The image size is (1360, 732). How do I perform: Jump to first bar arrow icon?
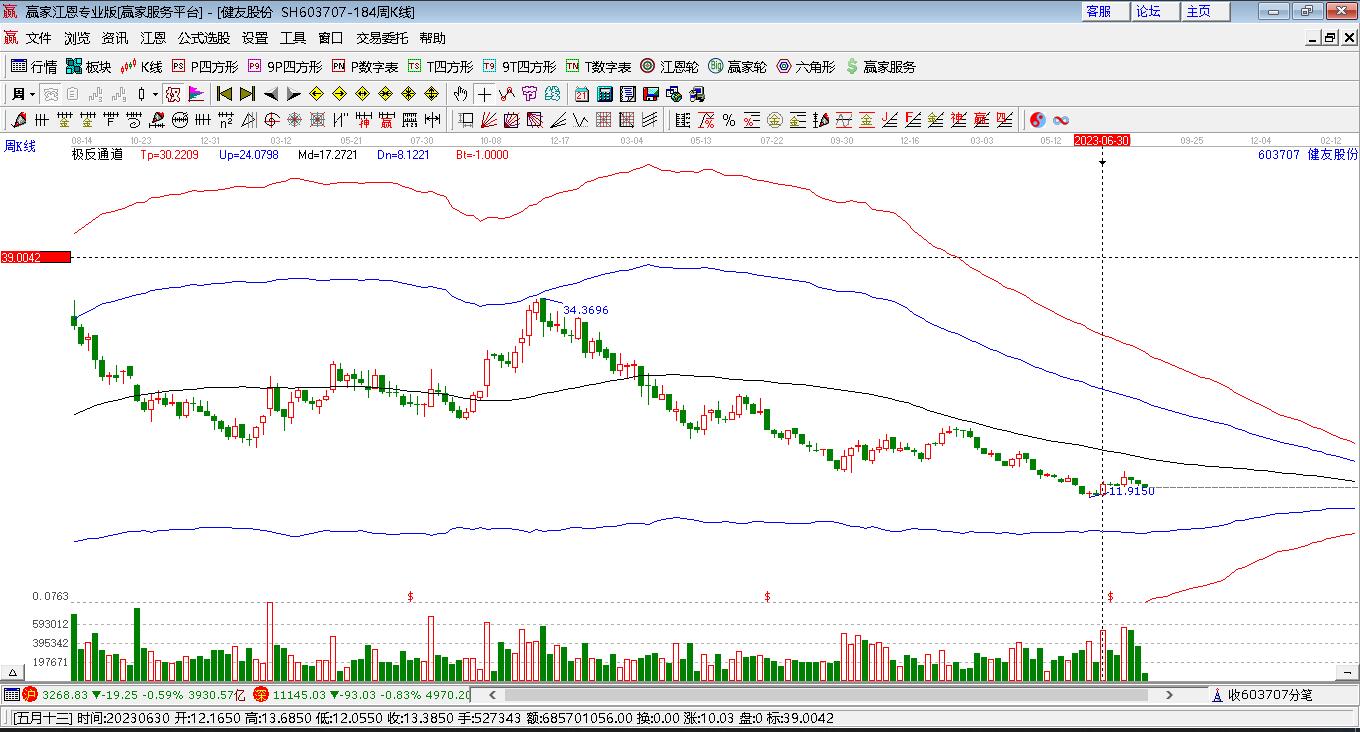(224, 94)
